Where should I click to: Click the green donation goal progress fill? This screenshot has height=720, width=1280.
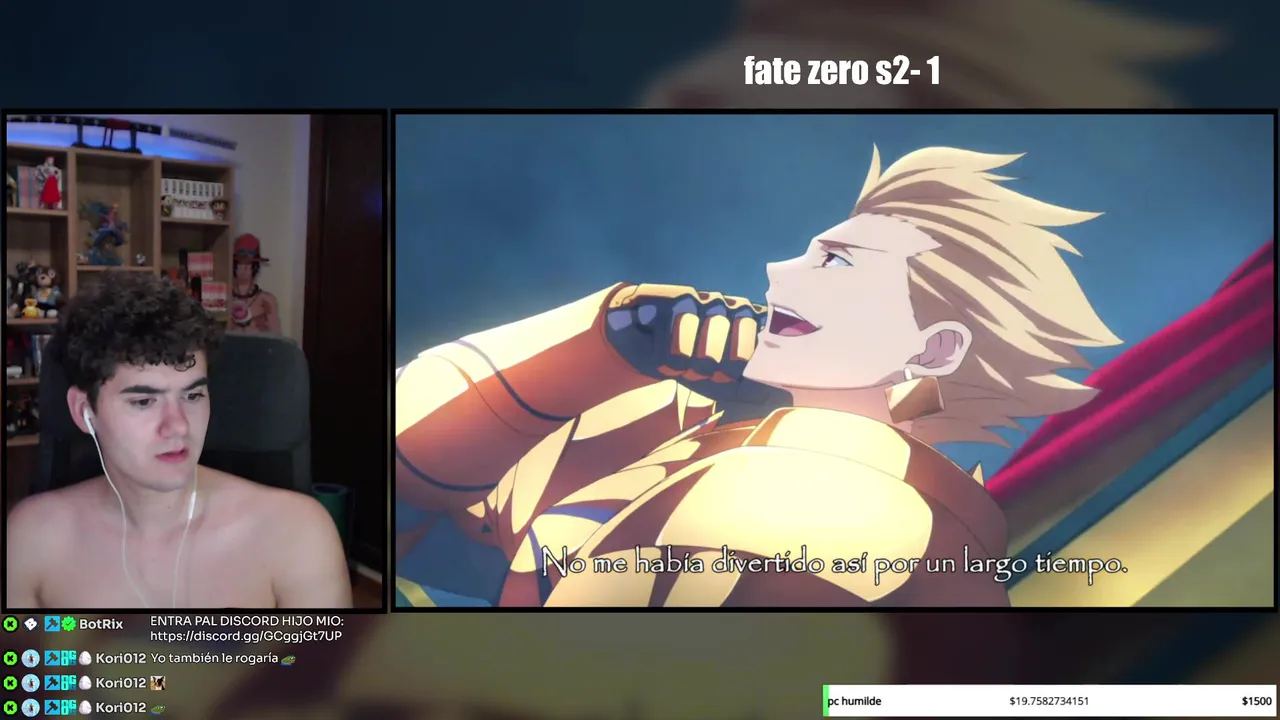point(825,701)
